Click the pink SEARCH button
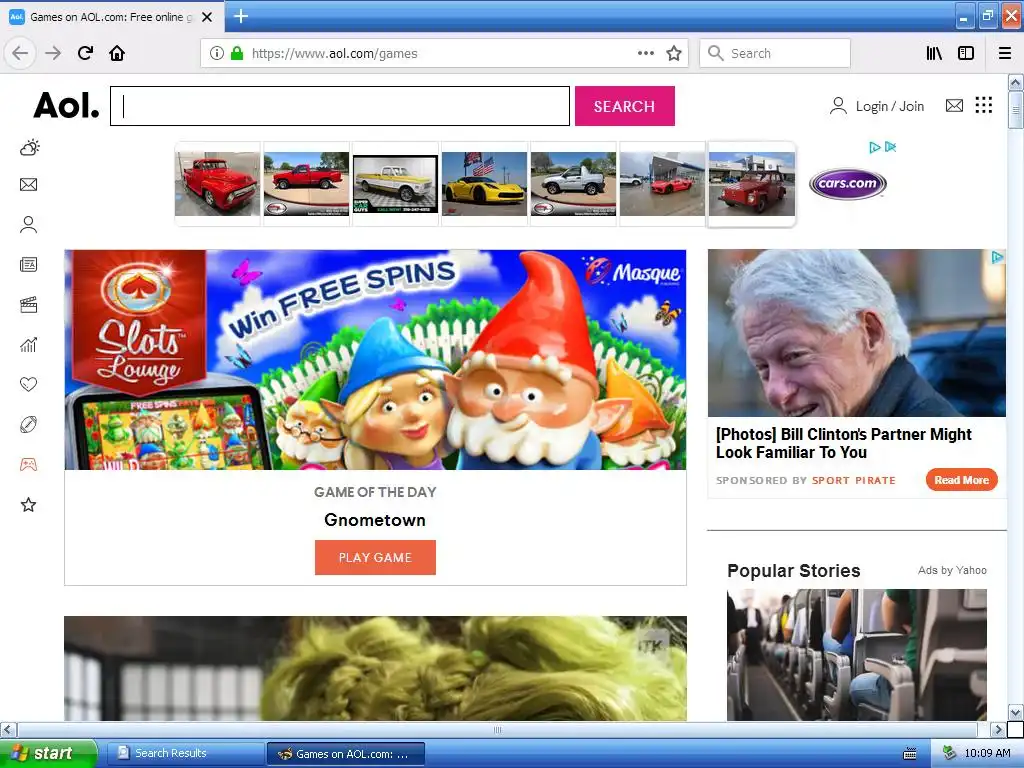The height and width of the screenshot is (768, 1024). pos(624,106)
